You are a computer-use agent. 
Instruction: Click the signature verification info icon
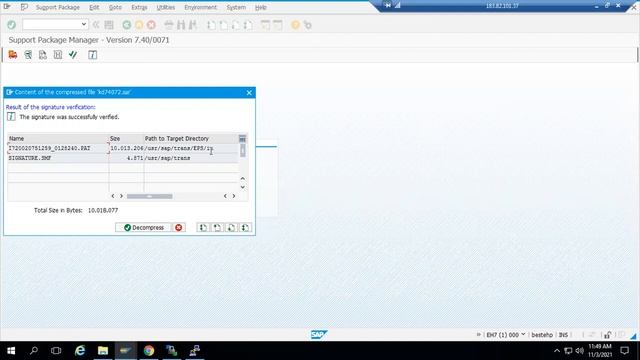tap(11, 117)
